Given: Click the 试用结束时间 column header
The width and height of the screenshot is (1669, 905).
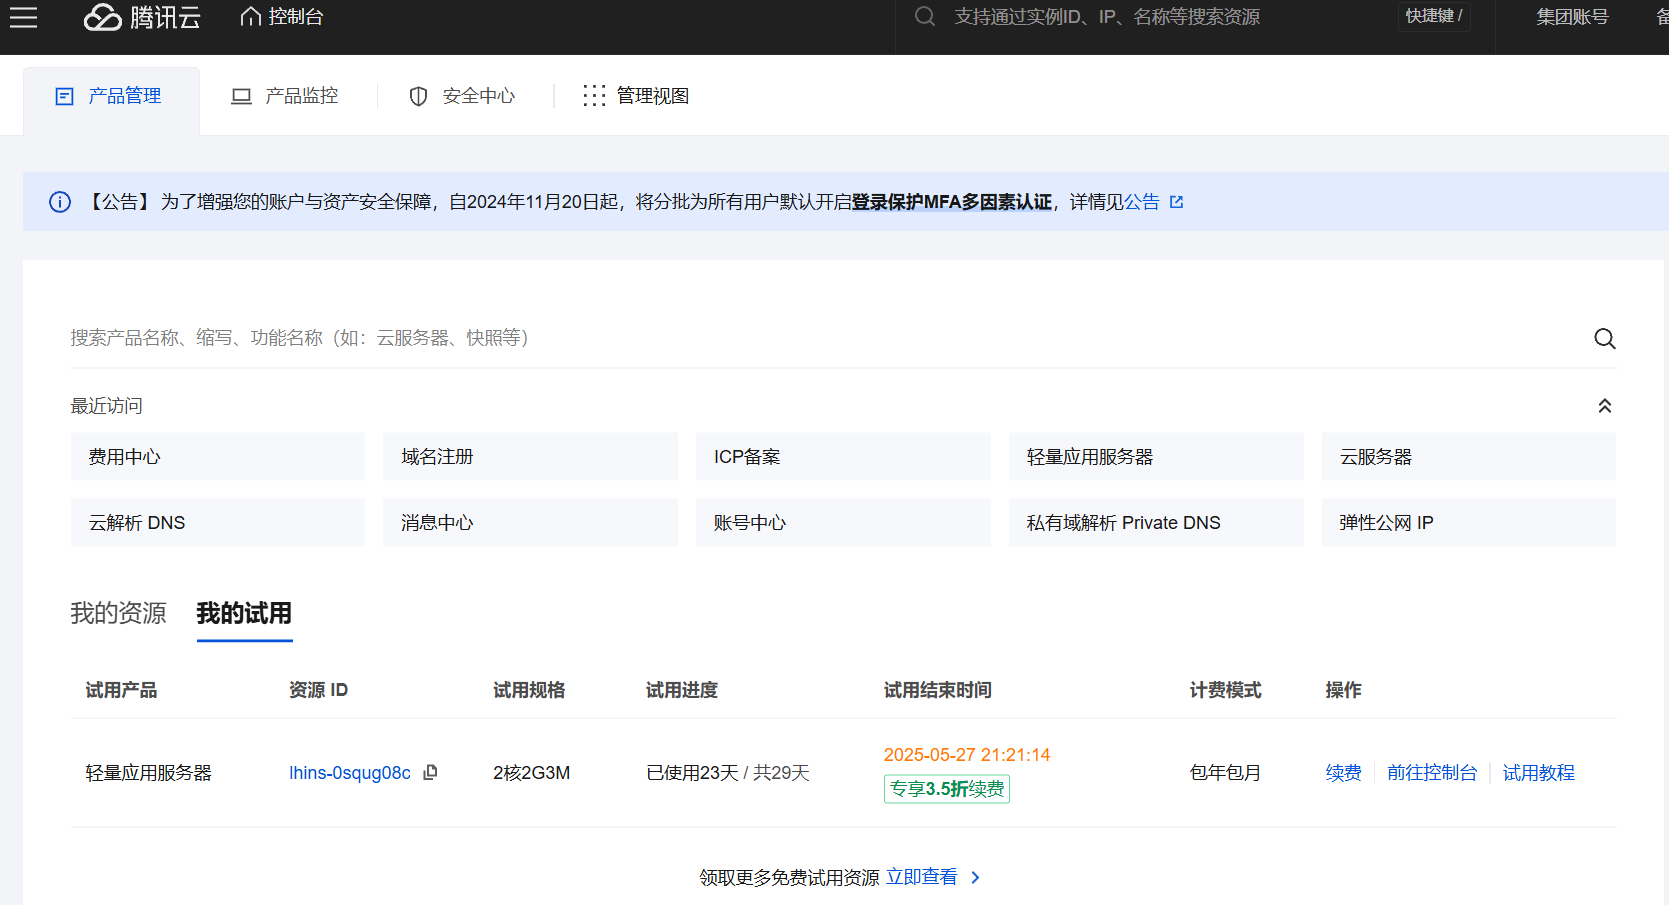Looking at the screenshot, I should 937,690.
